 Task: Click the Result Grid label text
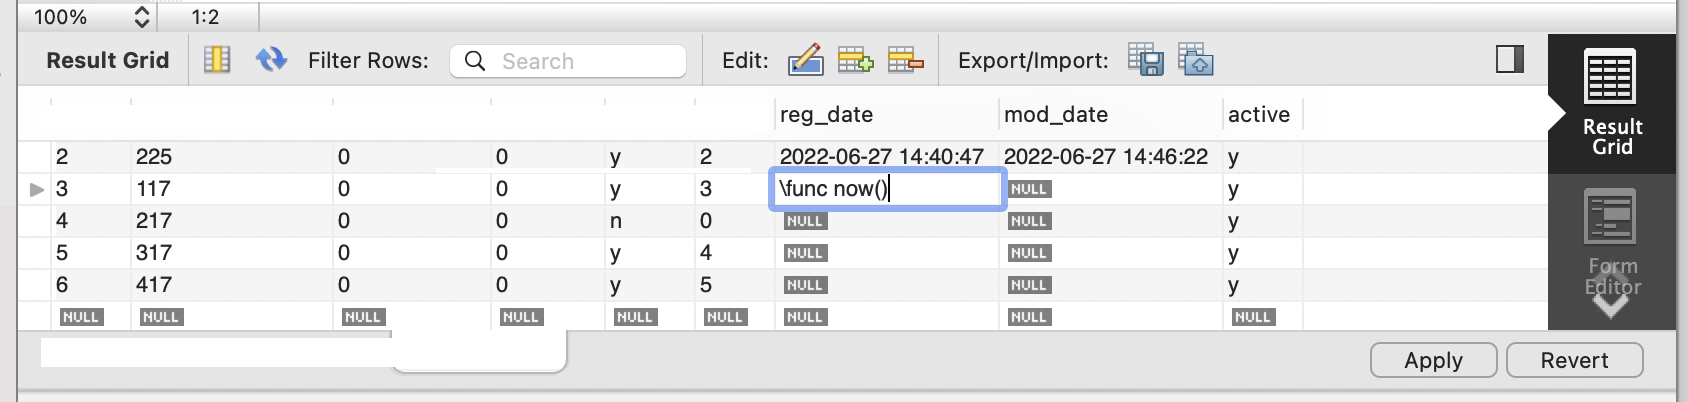click(108, 60)
